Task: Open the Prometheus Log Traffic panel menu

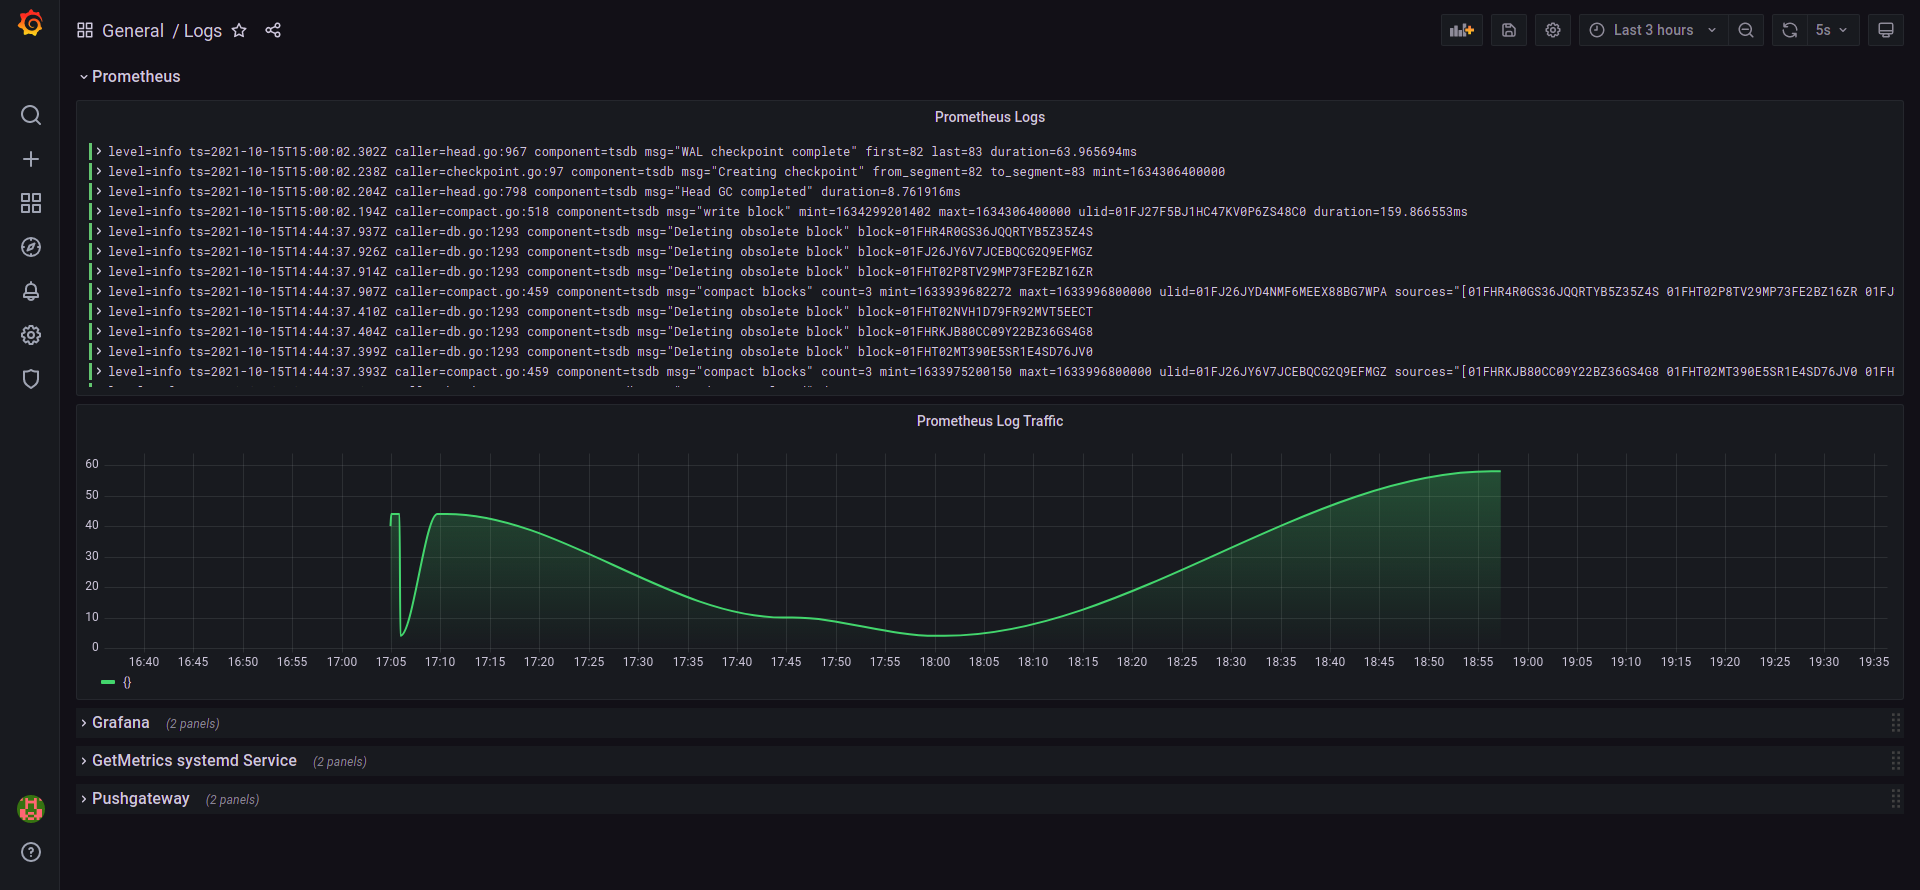Action: (990, 421)
